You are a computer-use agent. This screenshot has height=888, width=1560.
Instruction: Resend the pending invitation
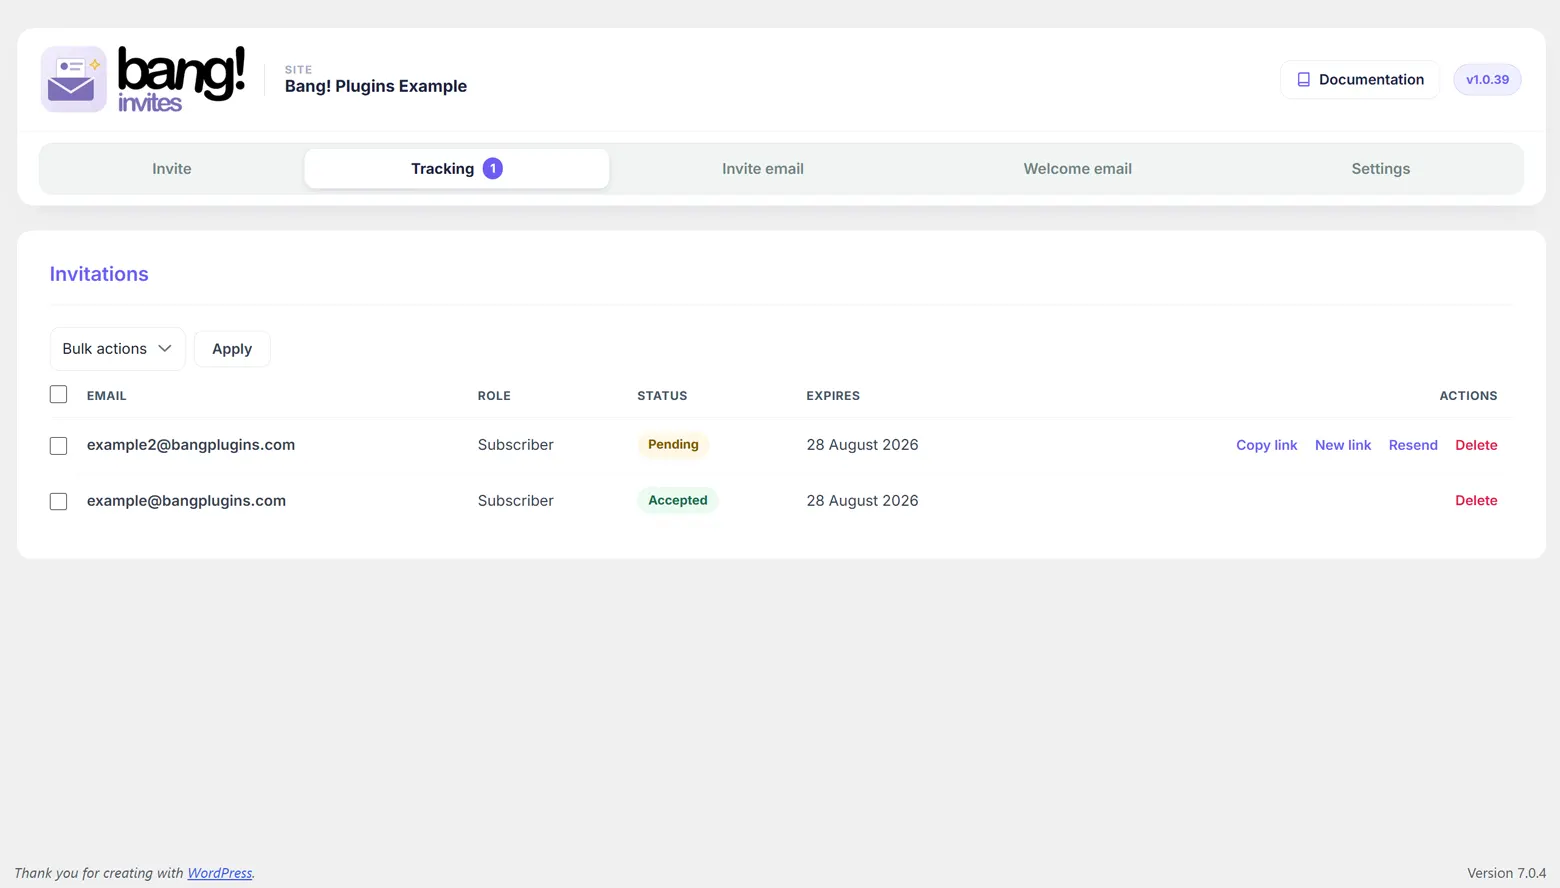1412,445
